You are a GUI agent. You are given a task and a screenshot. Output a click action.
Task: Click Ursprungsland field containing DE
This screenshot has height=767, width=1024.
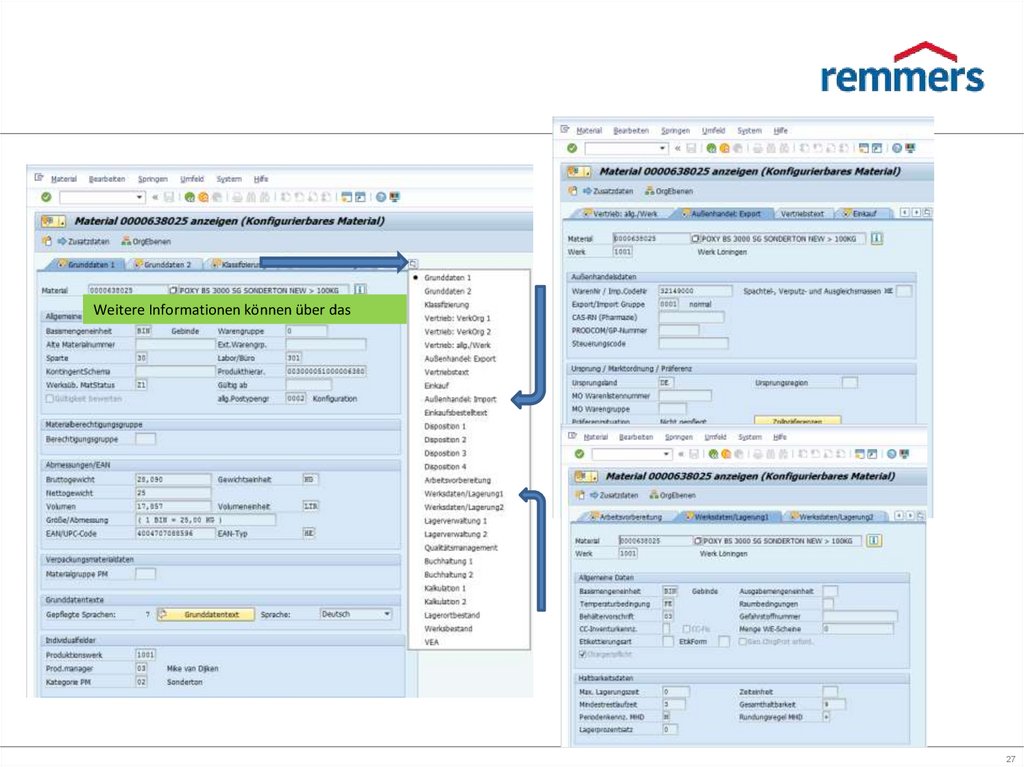(x=665, y=383)
